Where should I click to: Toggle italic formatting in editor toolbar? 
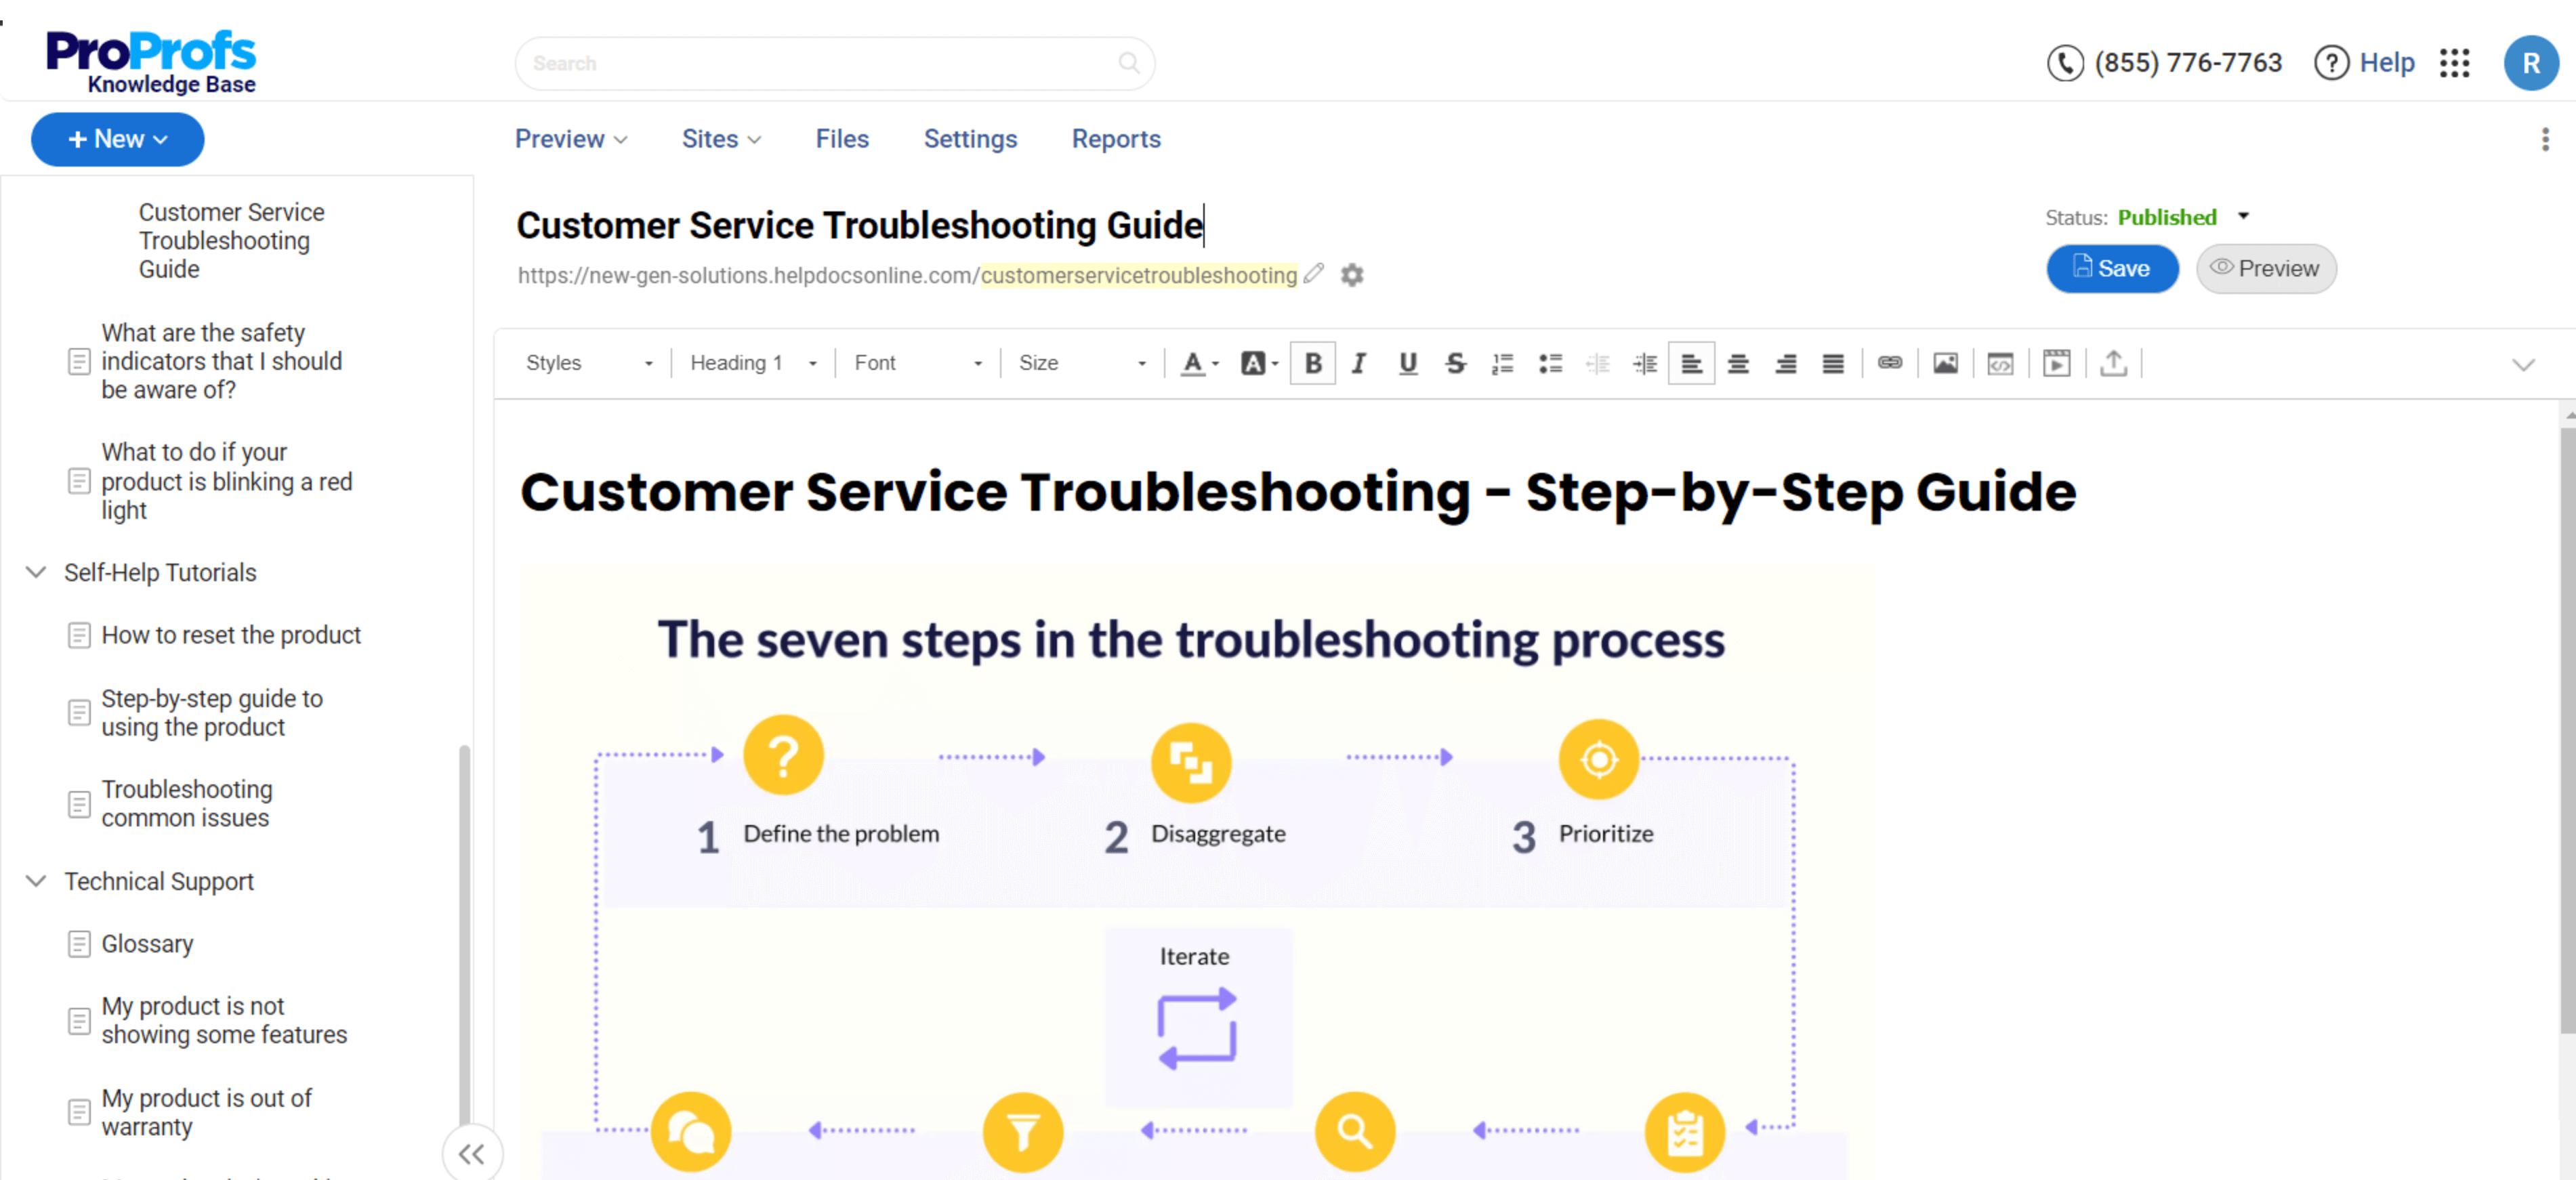(x=1359, y=363)
